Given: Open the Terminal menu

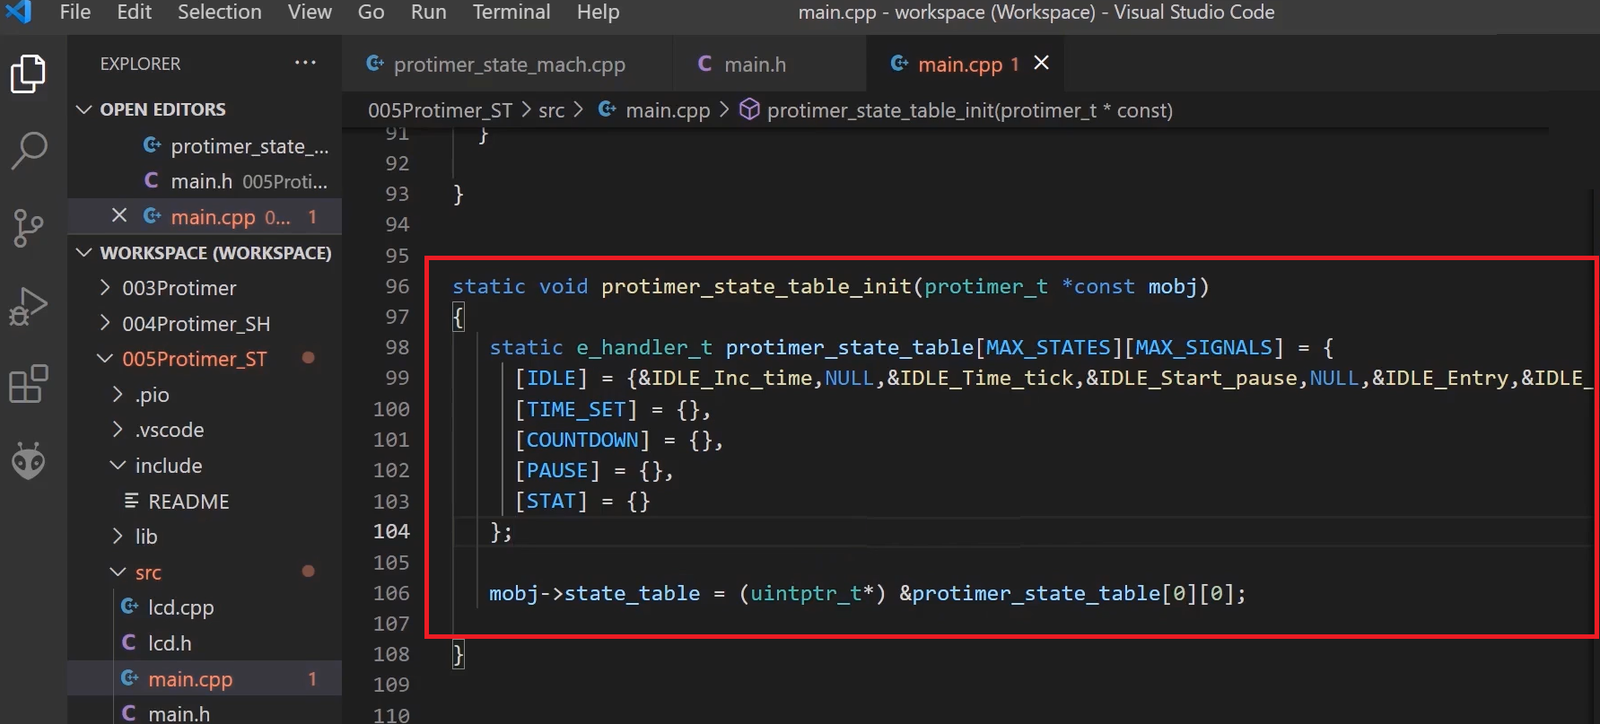Looking at the screenshot, I should (x=511, y=12).
